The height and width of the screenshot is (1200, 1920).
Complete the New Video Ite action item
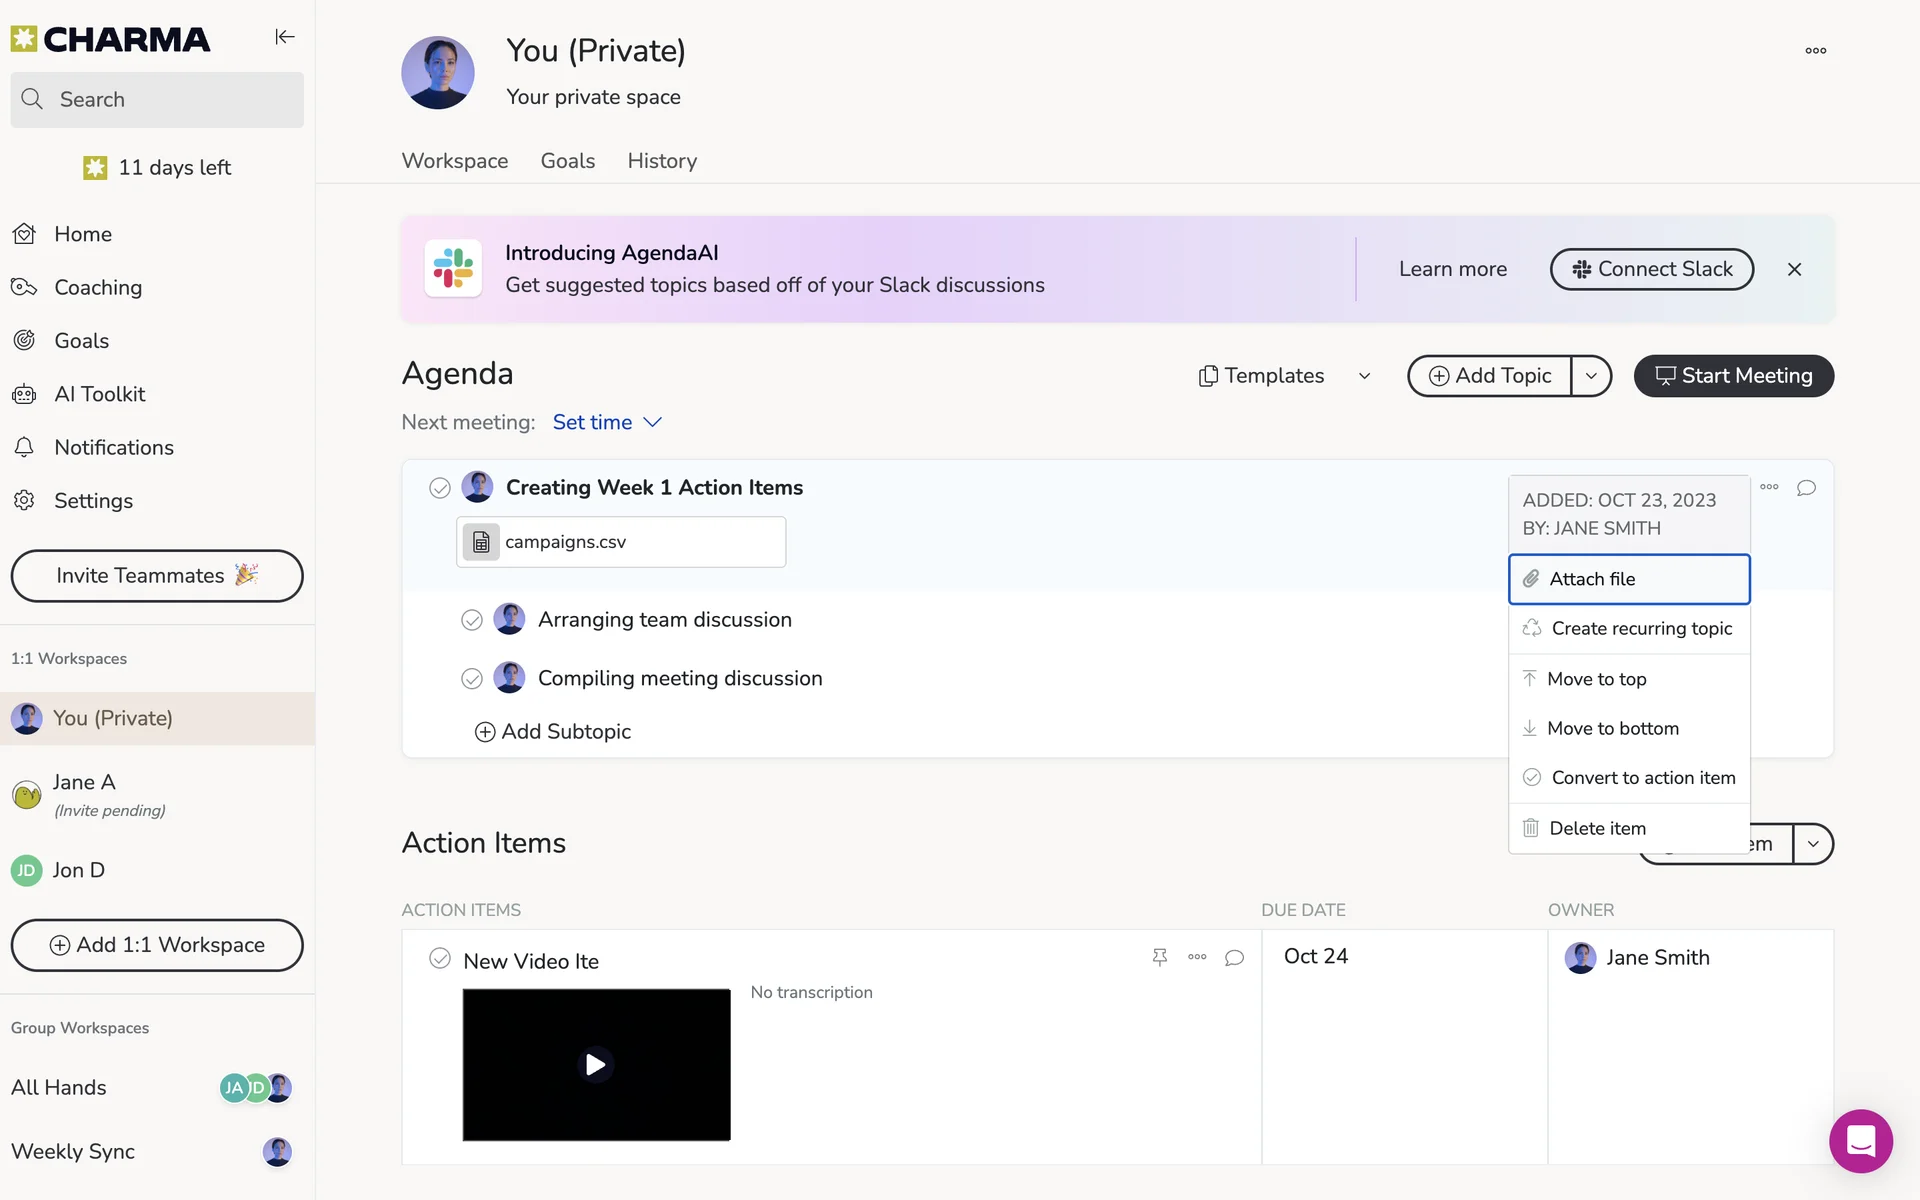pyautogui.click(x=440, y=958)
